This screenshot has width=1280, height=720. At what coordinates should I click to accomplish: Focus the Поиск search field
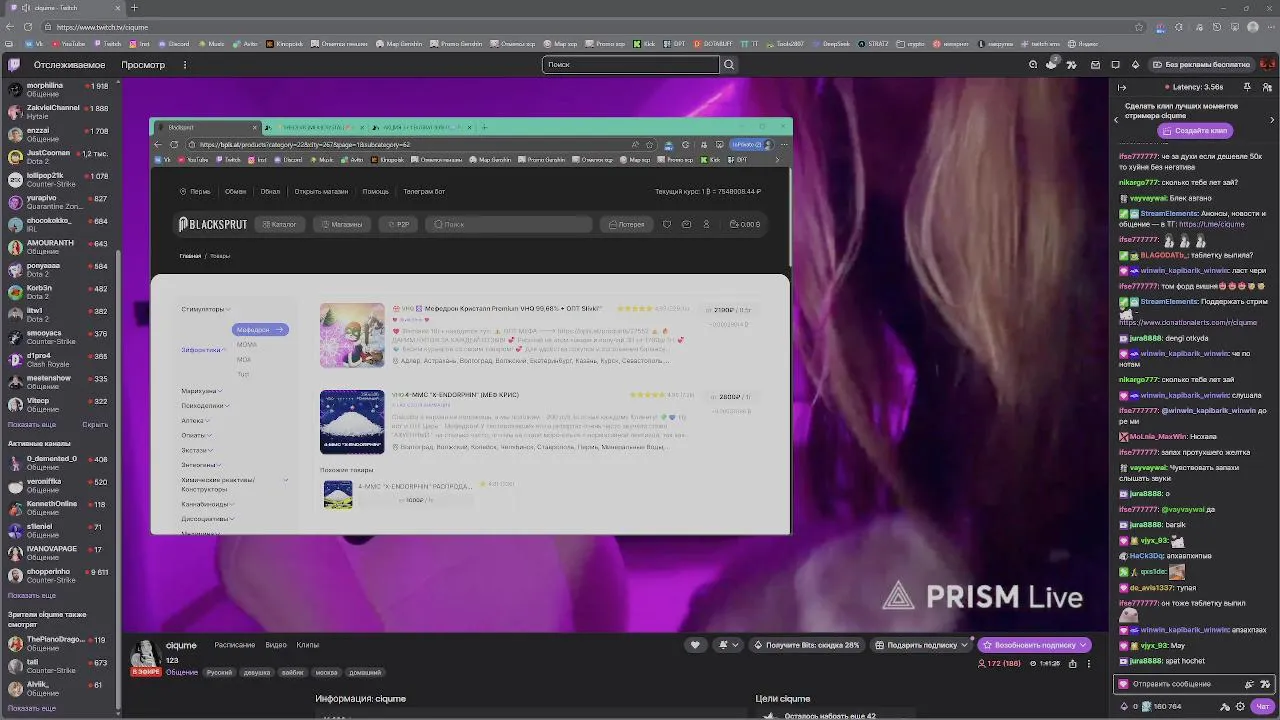[631, 65]
